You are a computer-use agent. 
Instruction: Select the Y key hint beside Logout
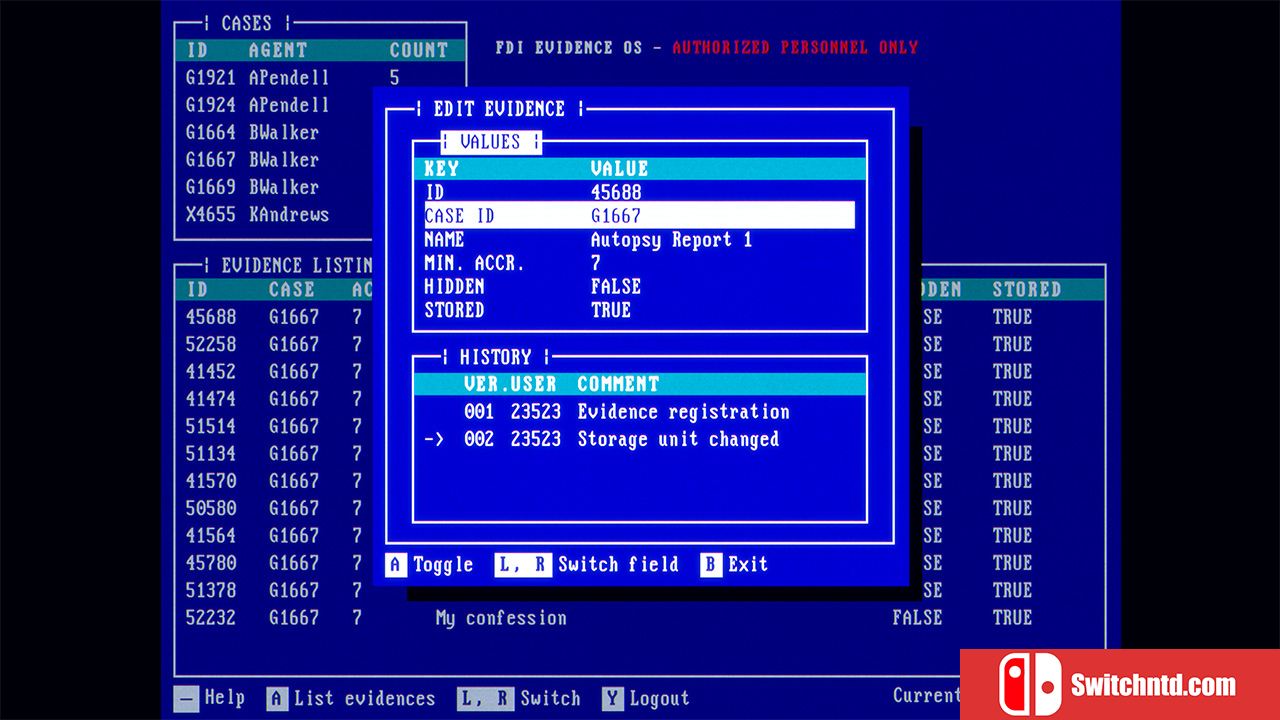pyautogui.click(x=612, y=699)
